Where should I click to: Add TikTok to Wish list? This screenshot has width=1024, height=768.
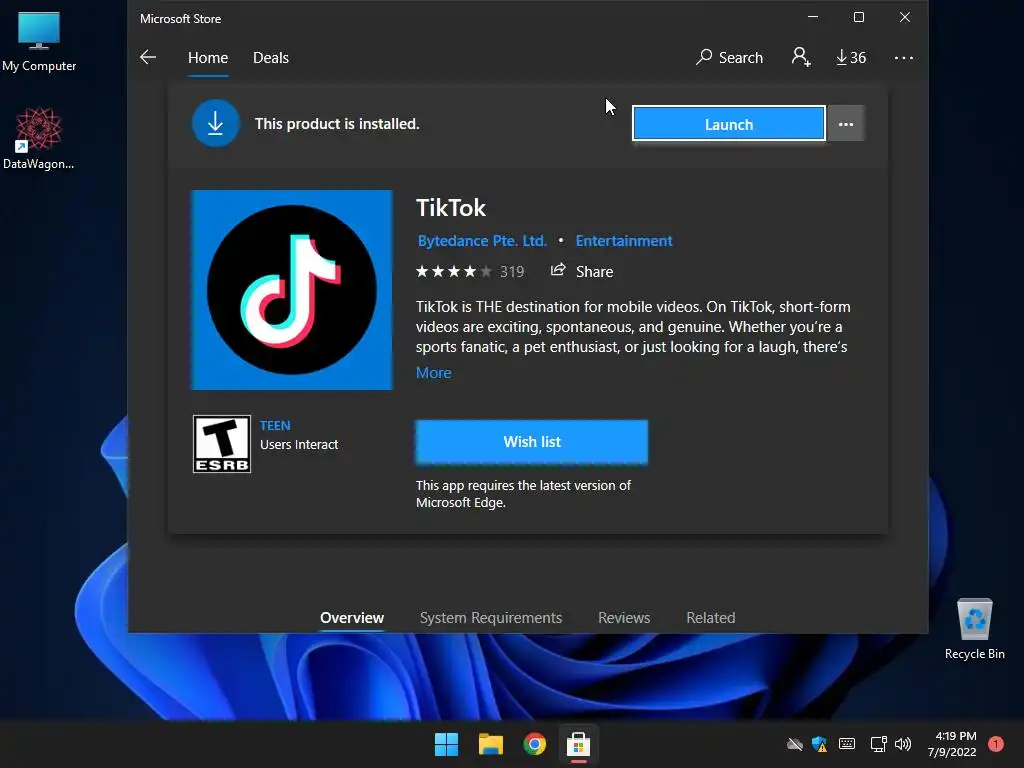pyautogui.click(x=532, y=442)
